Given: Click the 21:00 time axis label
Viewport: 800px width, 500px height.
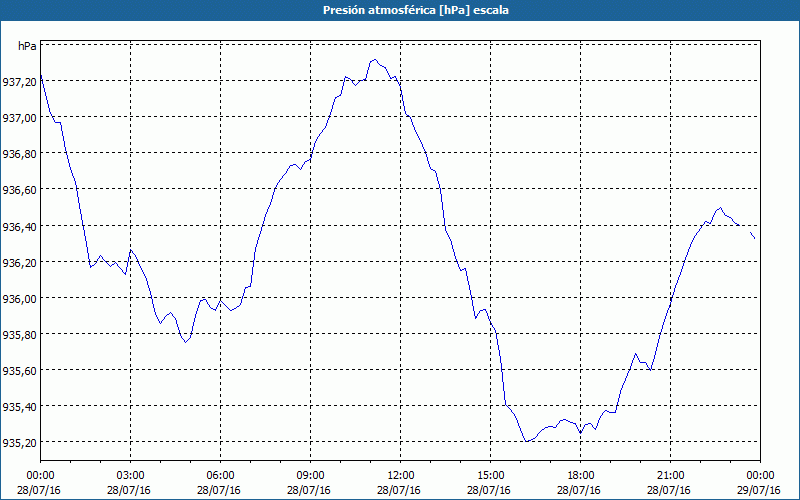Looking at the screenshot, I should click(670, 476).
